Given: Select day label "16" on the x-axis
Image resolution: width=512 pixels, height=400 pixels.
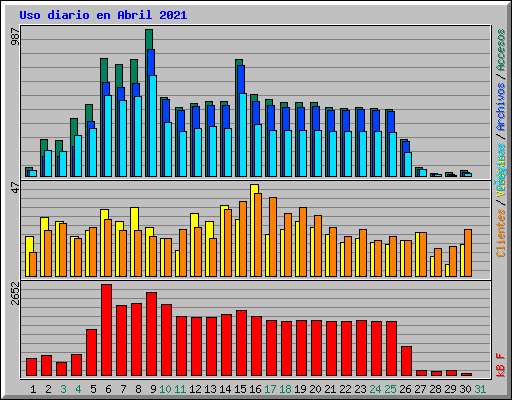Looking at the screenshot, I should point(255,389).
